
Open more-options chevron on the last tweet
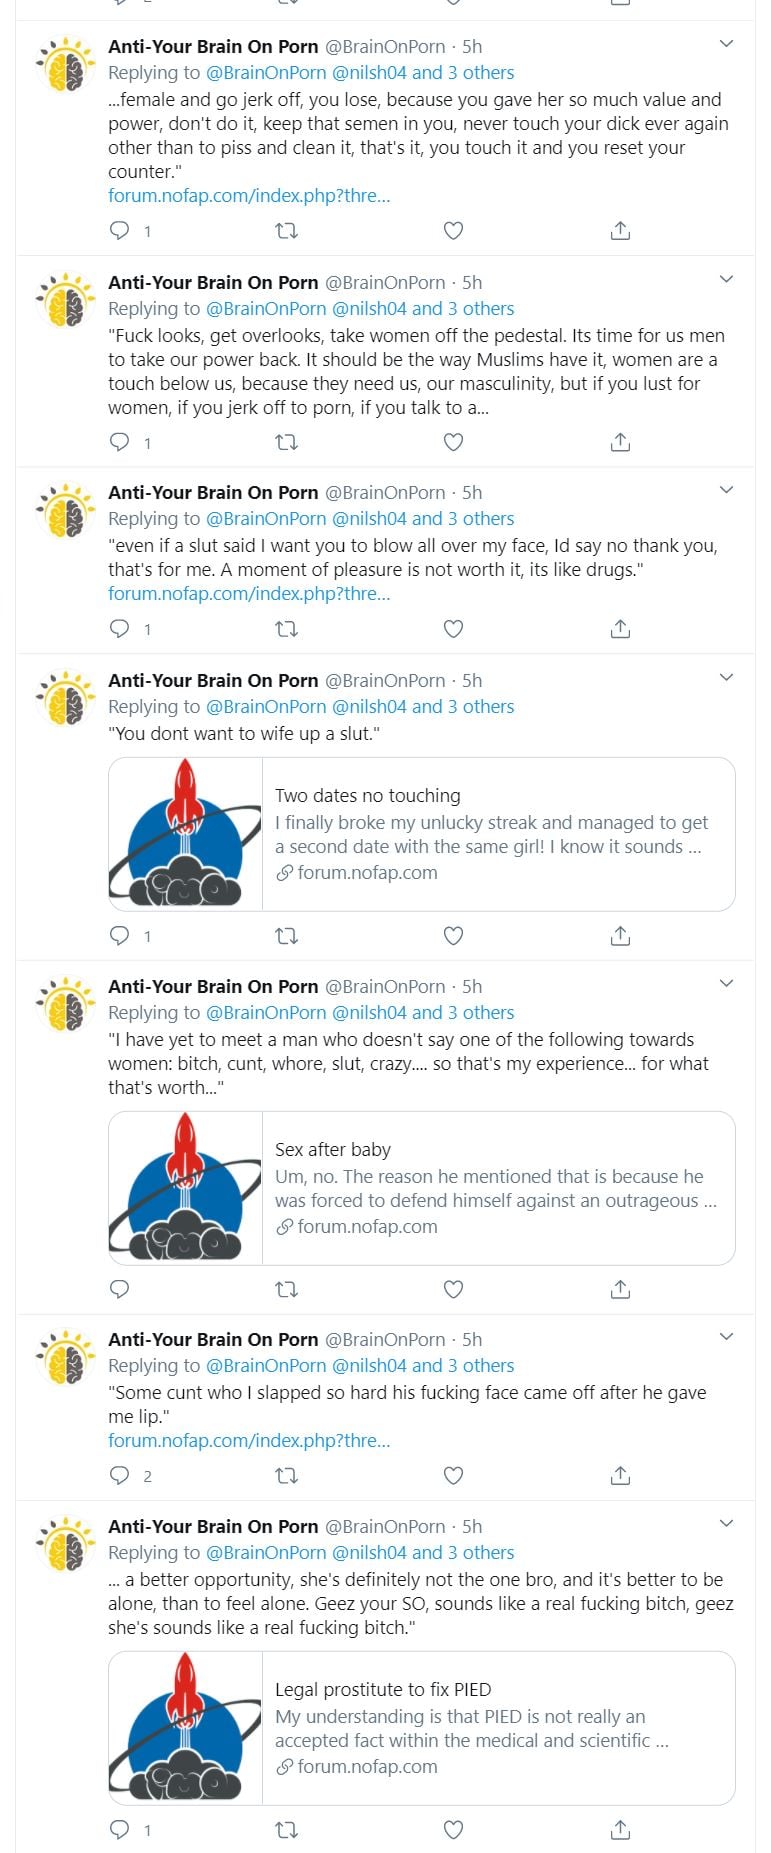click(727, 1524)
